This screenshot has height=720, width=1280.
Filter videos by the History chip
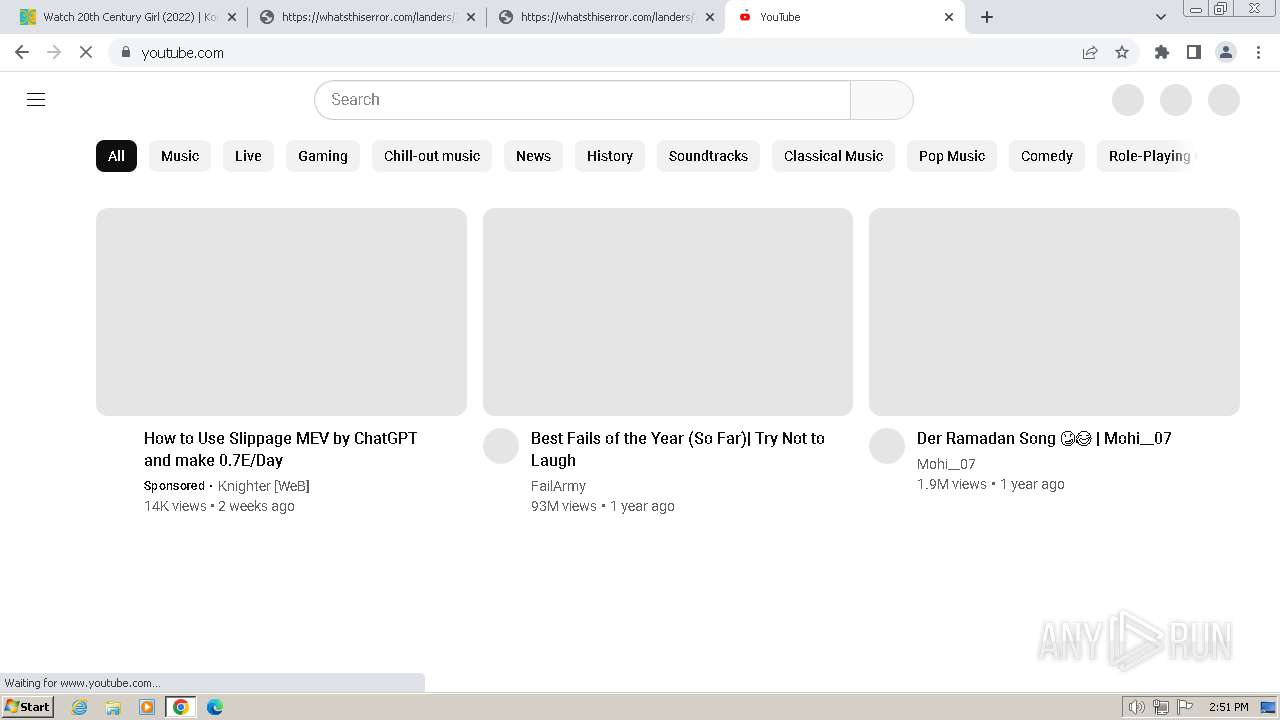click(x=610, y=156)
